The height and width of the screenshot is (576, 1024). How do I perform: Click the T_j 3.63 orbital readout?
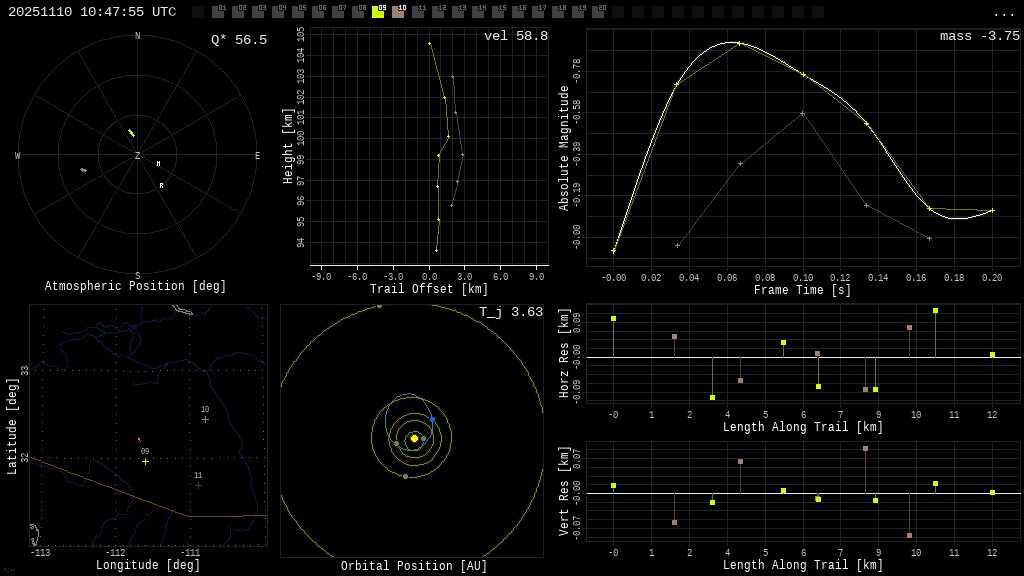pos(510,312)
